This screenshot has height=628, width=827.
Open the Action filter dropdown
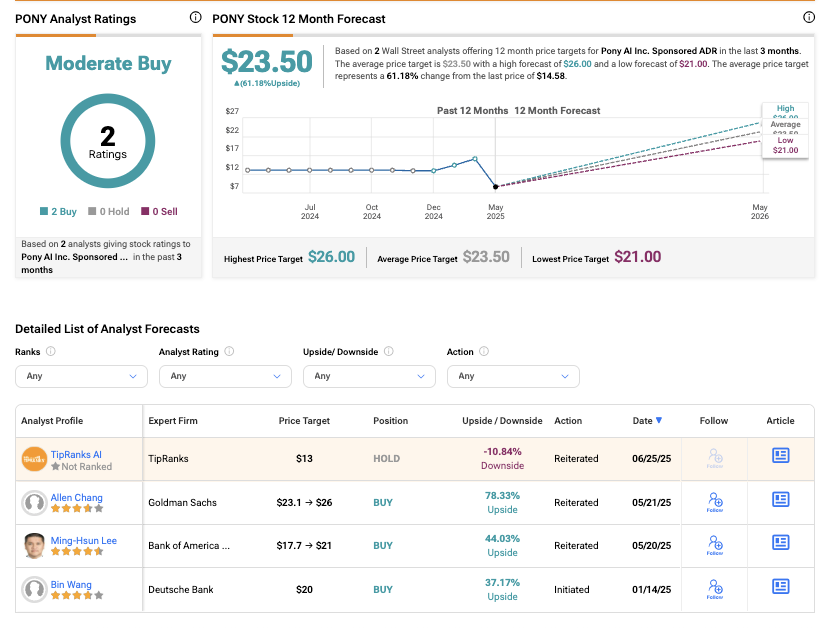pyautogui.click(x=513, y=376)
